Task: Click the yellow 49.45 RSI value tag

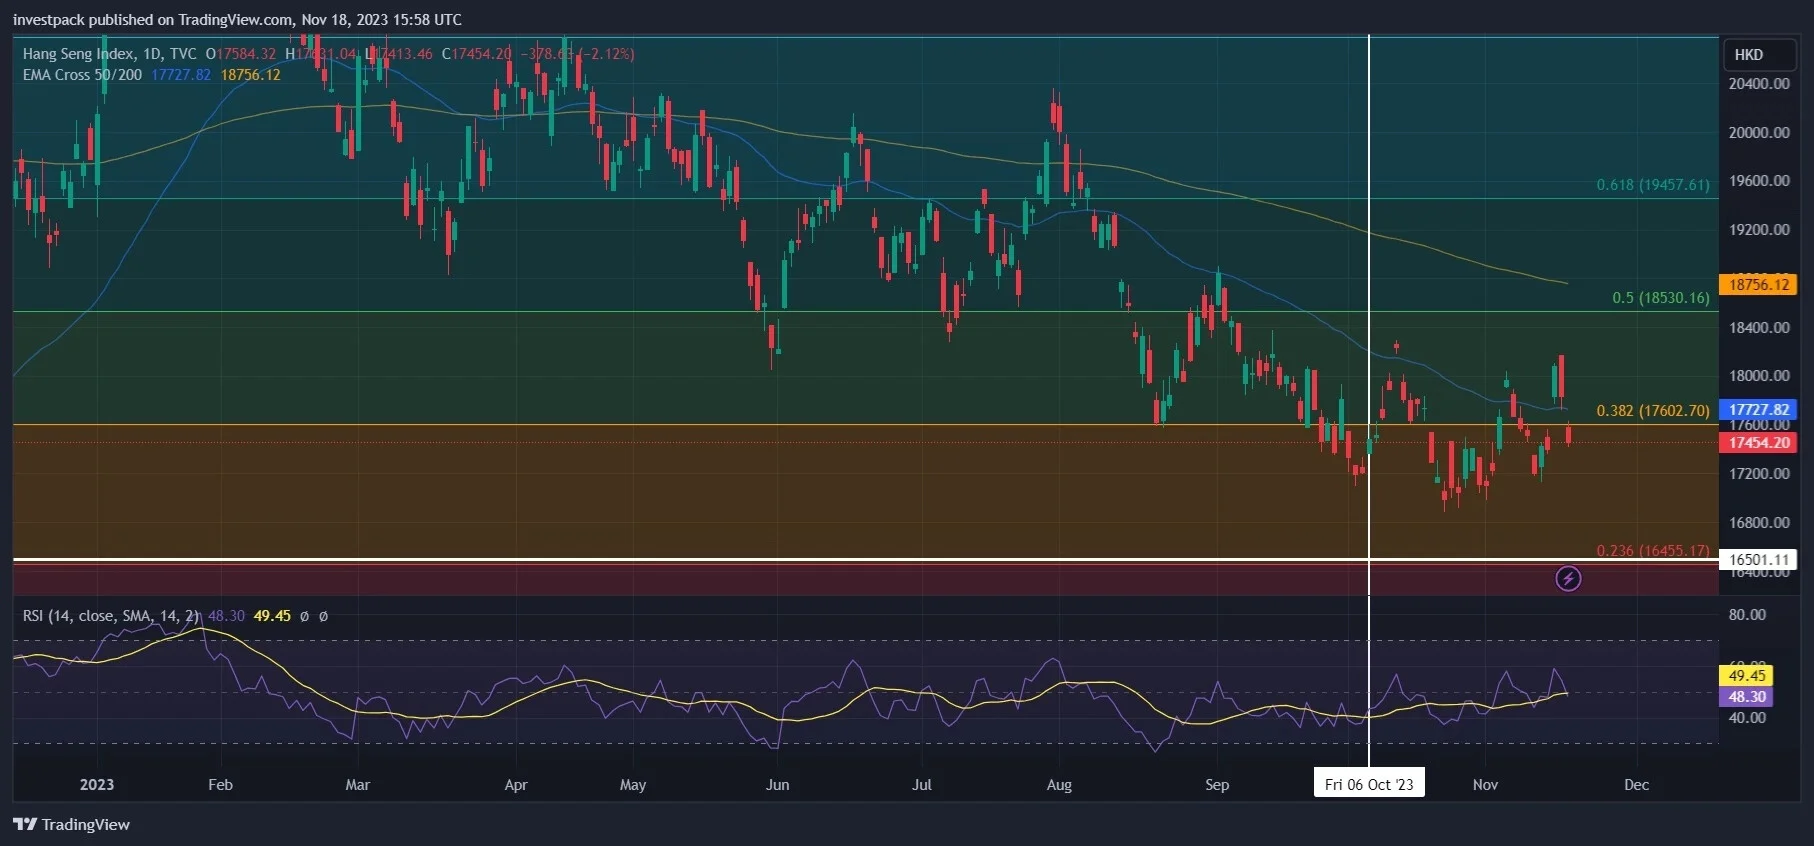Action: 1747,676
